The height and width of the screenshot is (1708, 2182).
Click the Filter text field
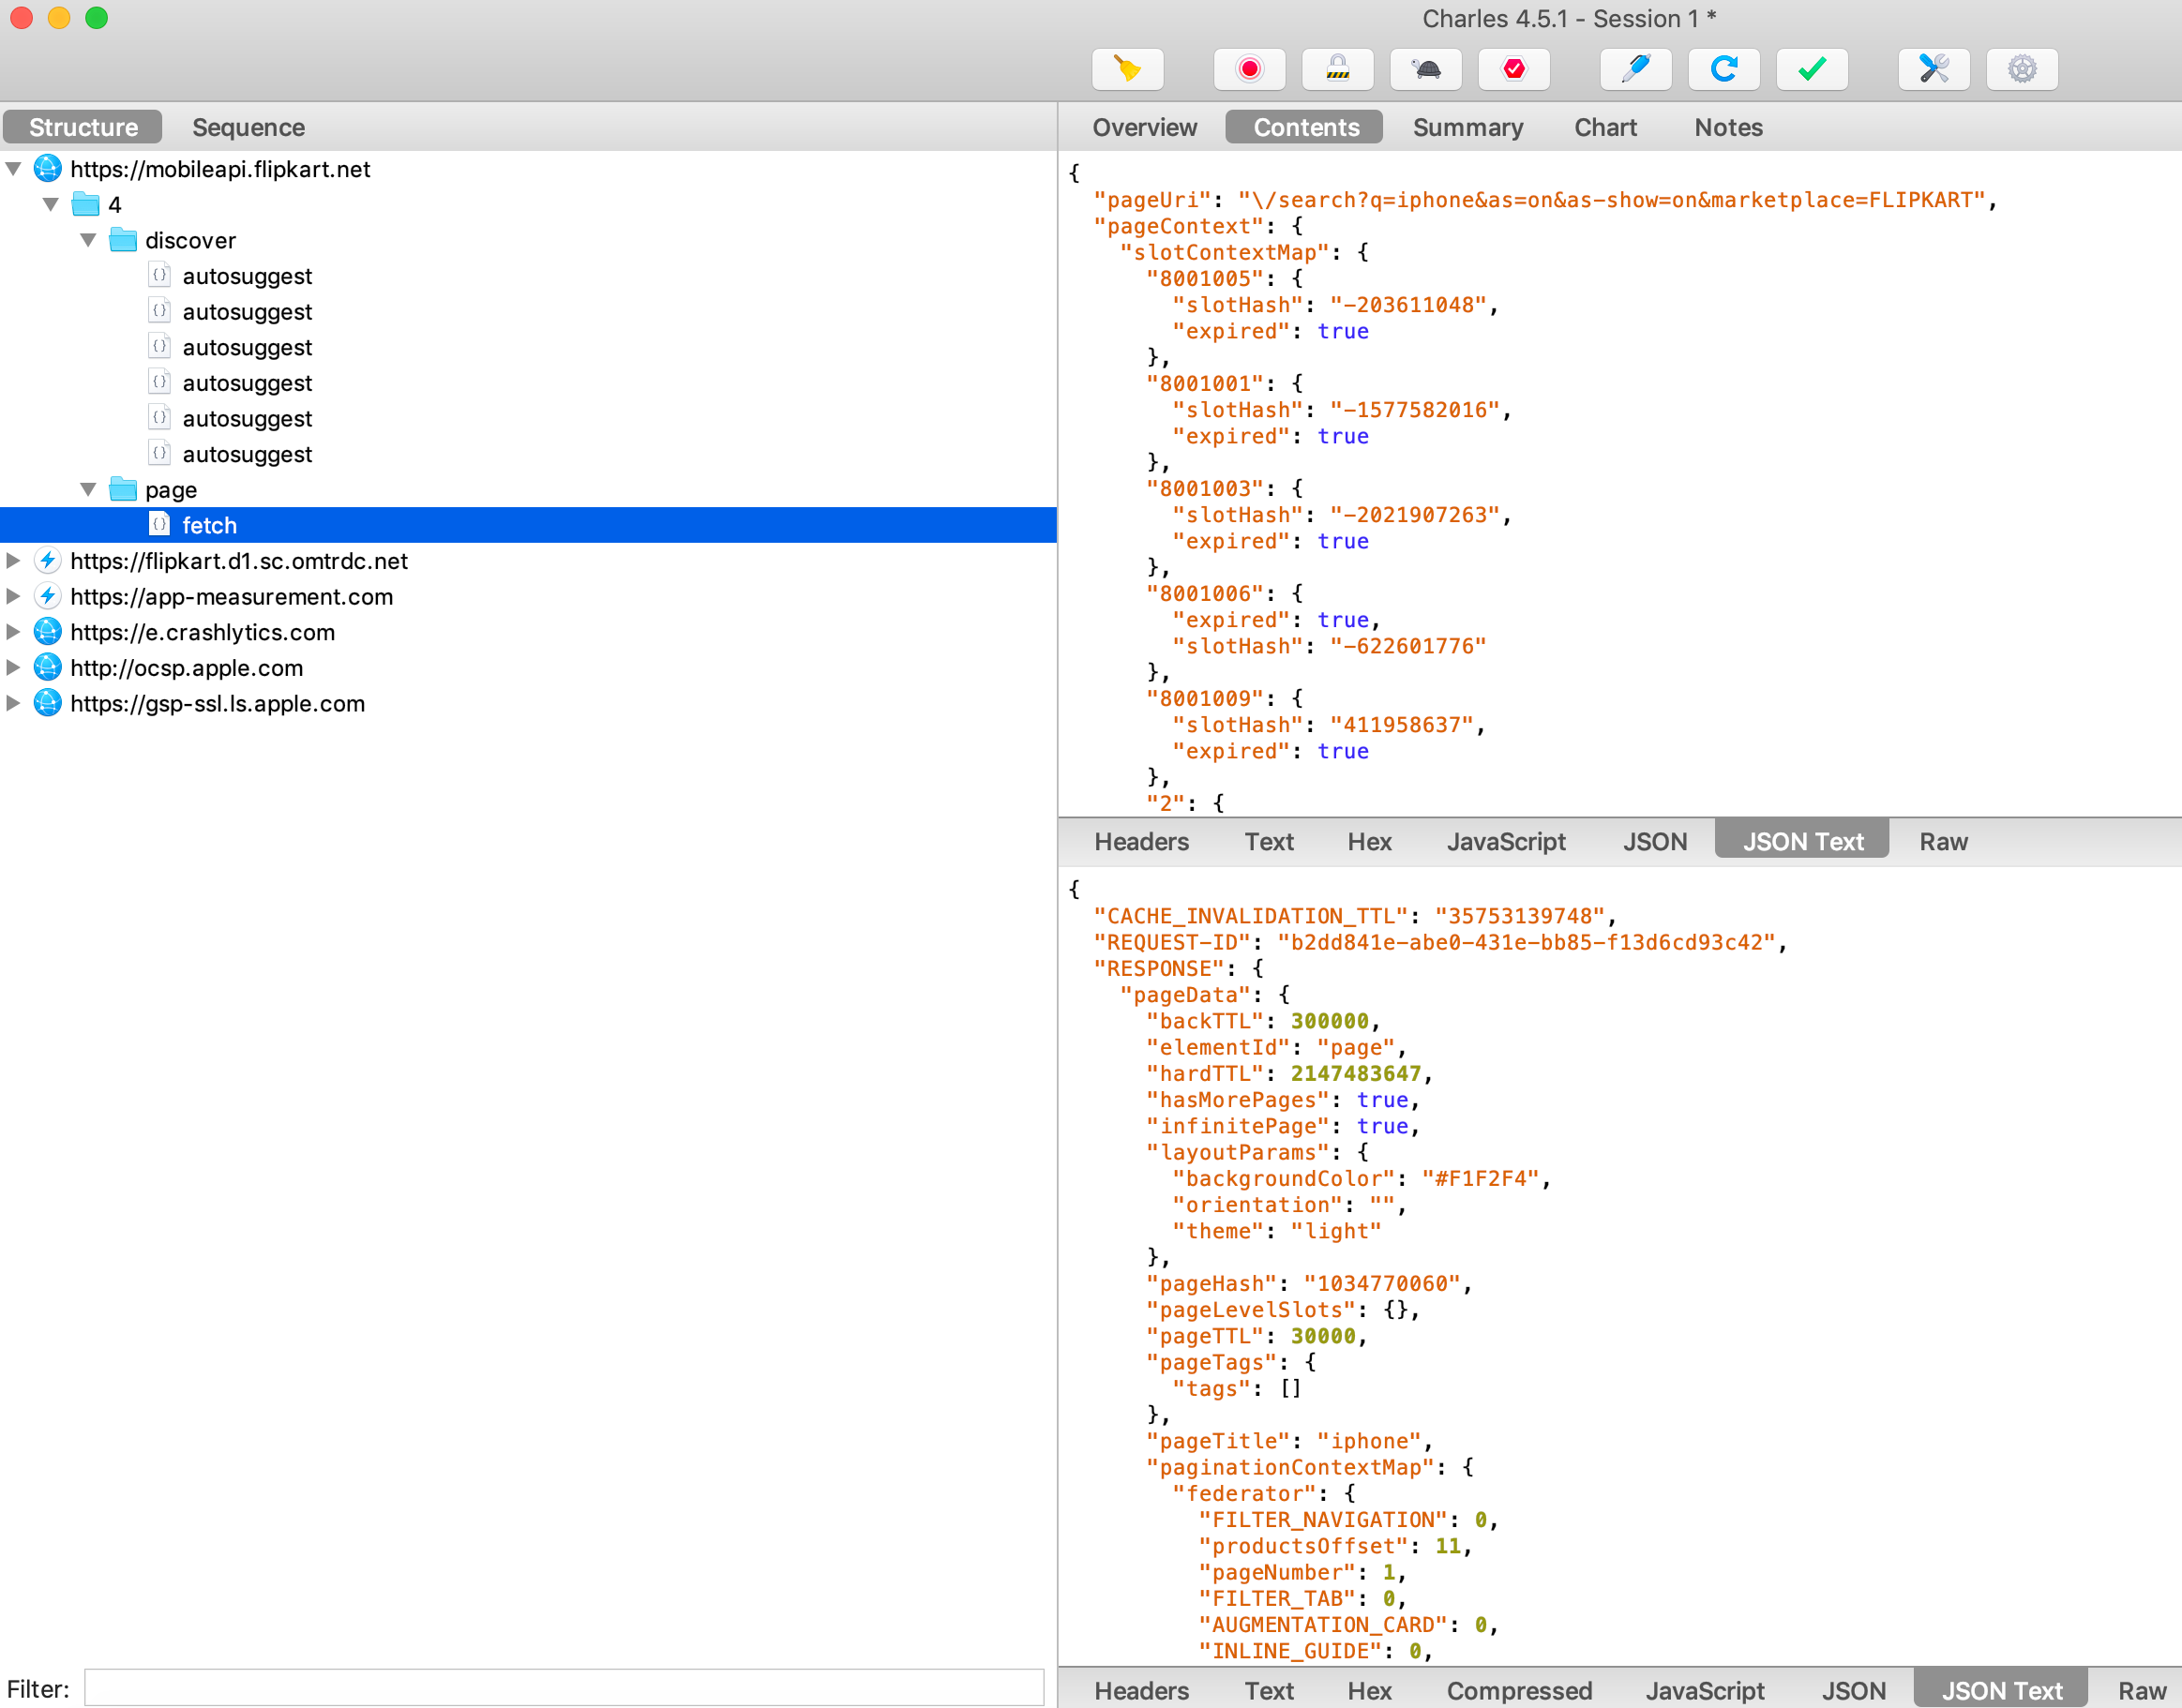564,1688
